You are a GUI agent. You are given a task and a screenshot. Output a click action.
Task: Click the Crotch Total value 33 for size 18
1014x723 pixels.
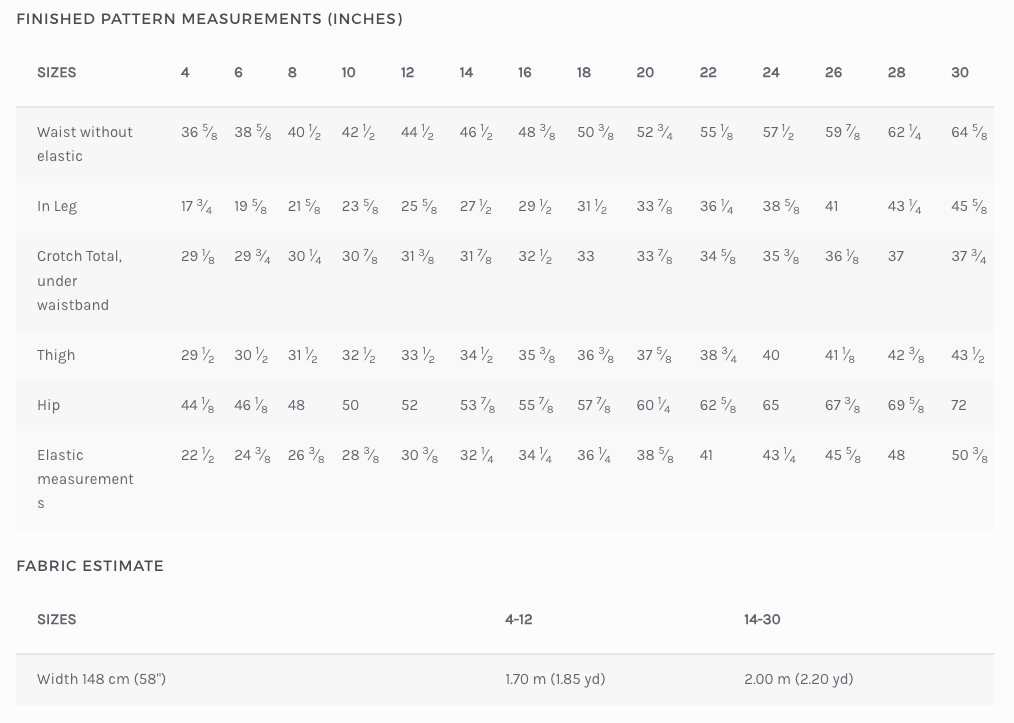(586, 256)
